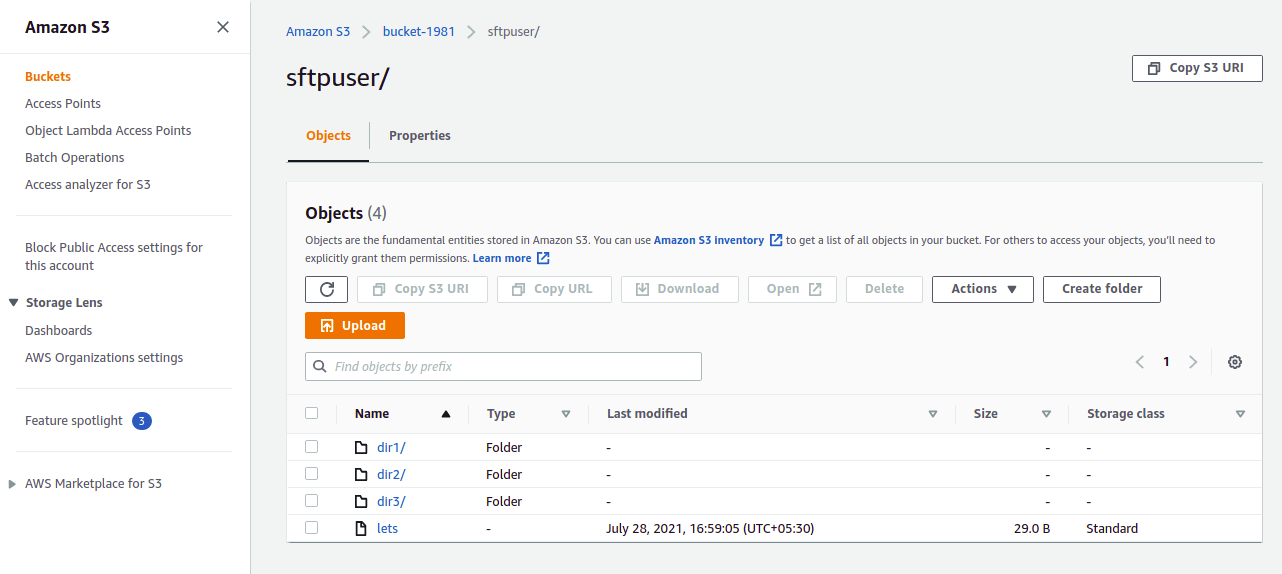Screen dimensions: 1282x574
Task: Click external link icon after Learn more
Action: (x=543, y=258)
